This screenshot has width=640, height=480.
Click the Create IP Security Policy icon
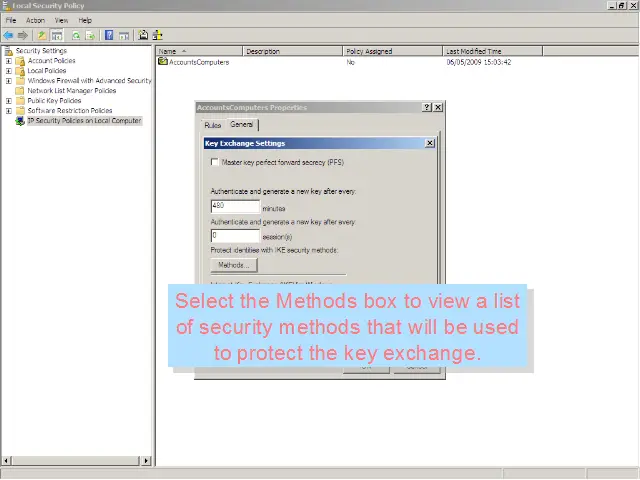tap(143, 35)
